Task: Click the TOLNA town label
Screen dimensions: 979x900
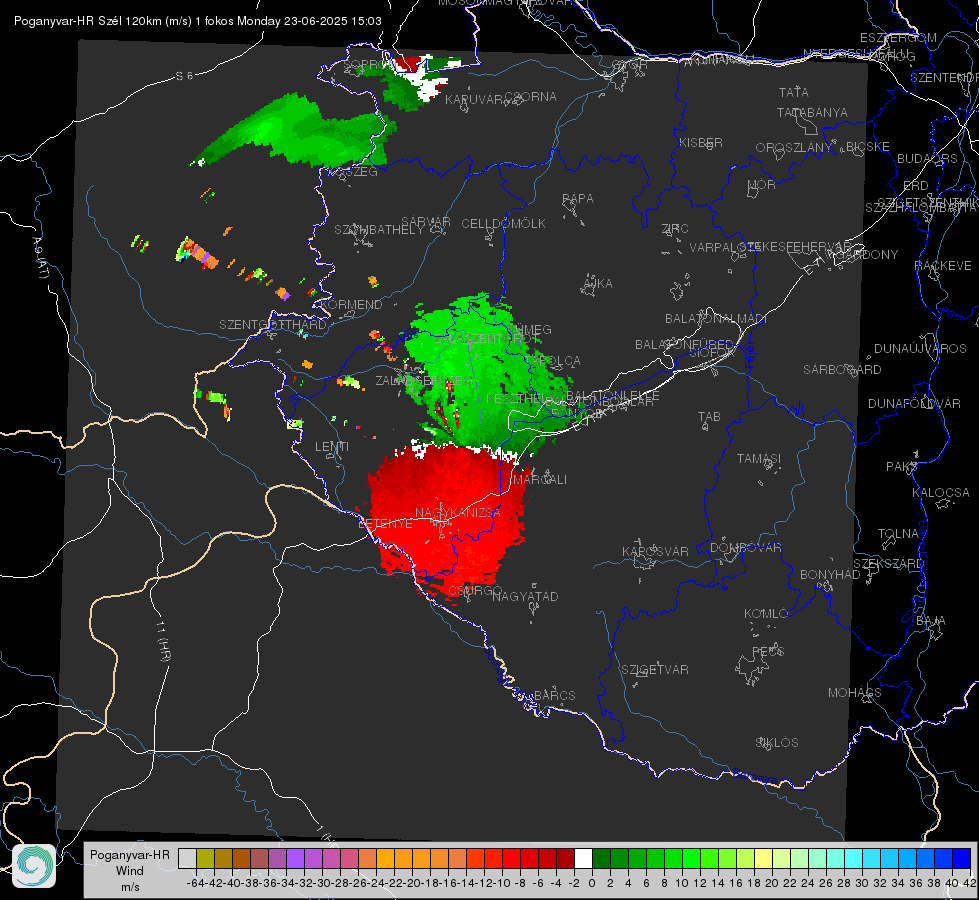Action: [898, 534]
